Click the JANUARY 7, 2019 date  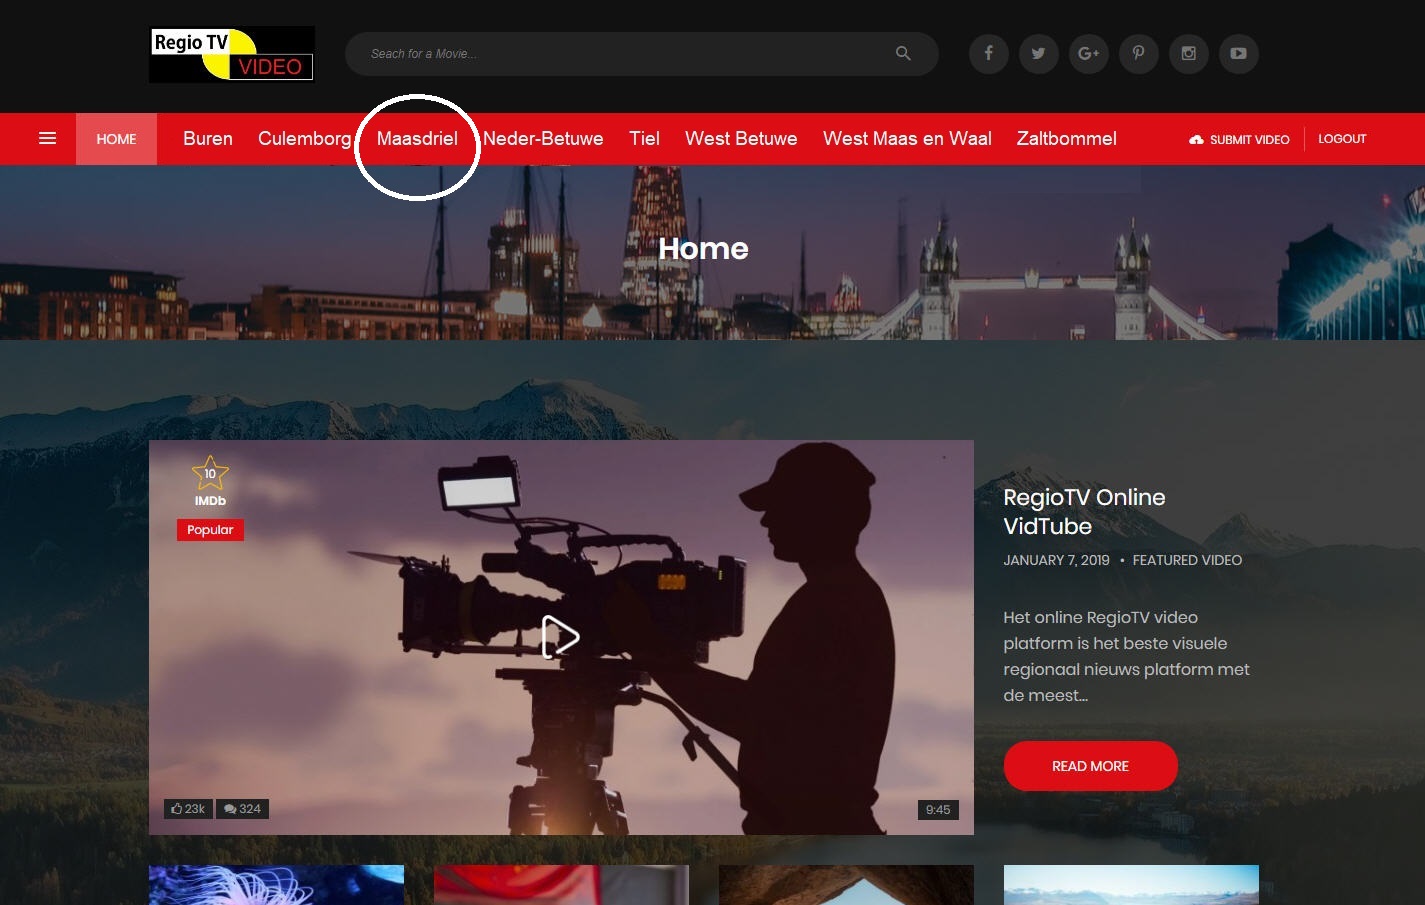1056,560
